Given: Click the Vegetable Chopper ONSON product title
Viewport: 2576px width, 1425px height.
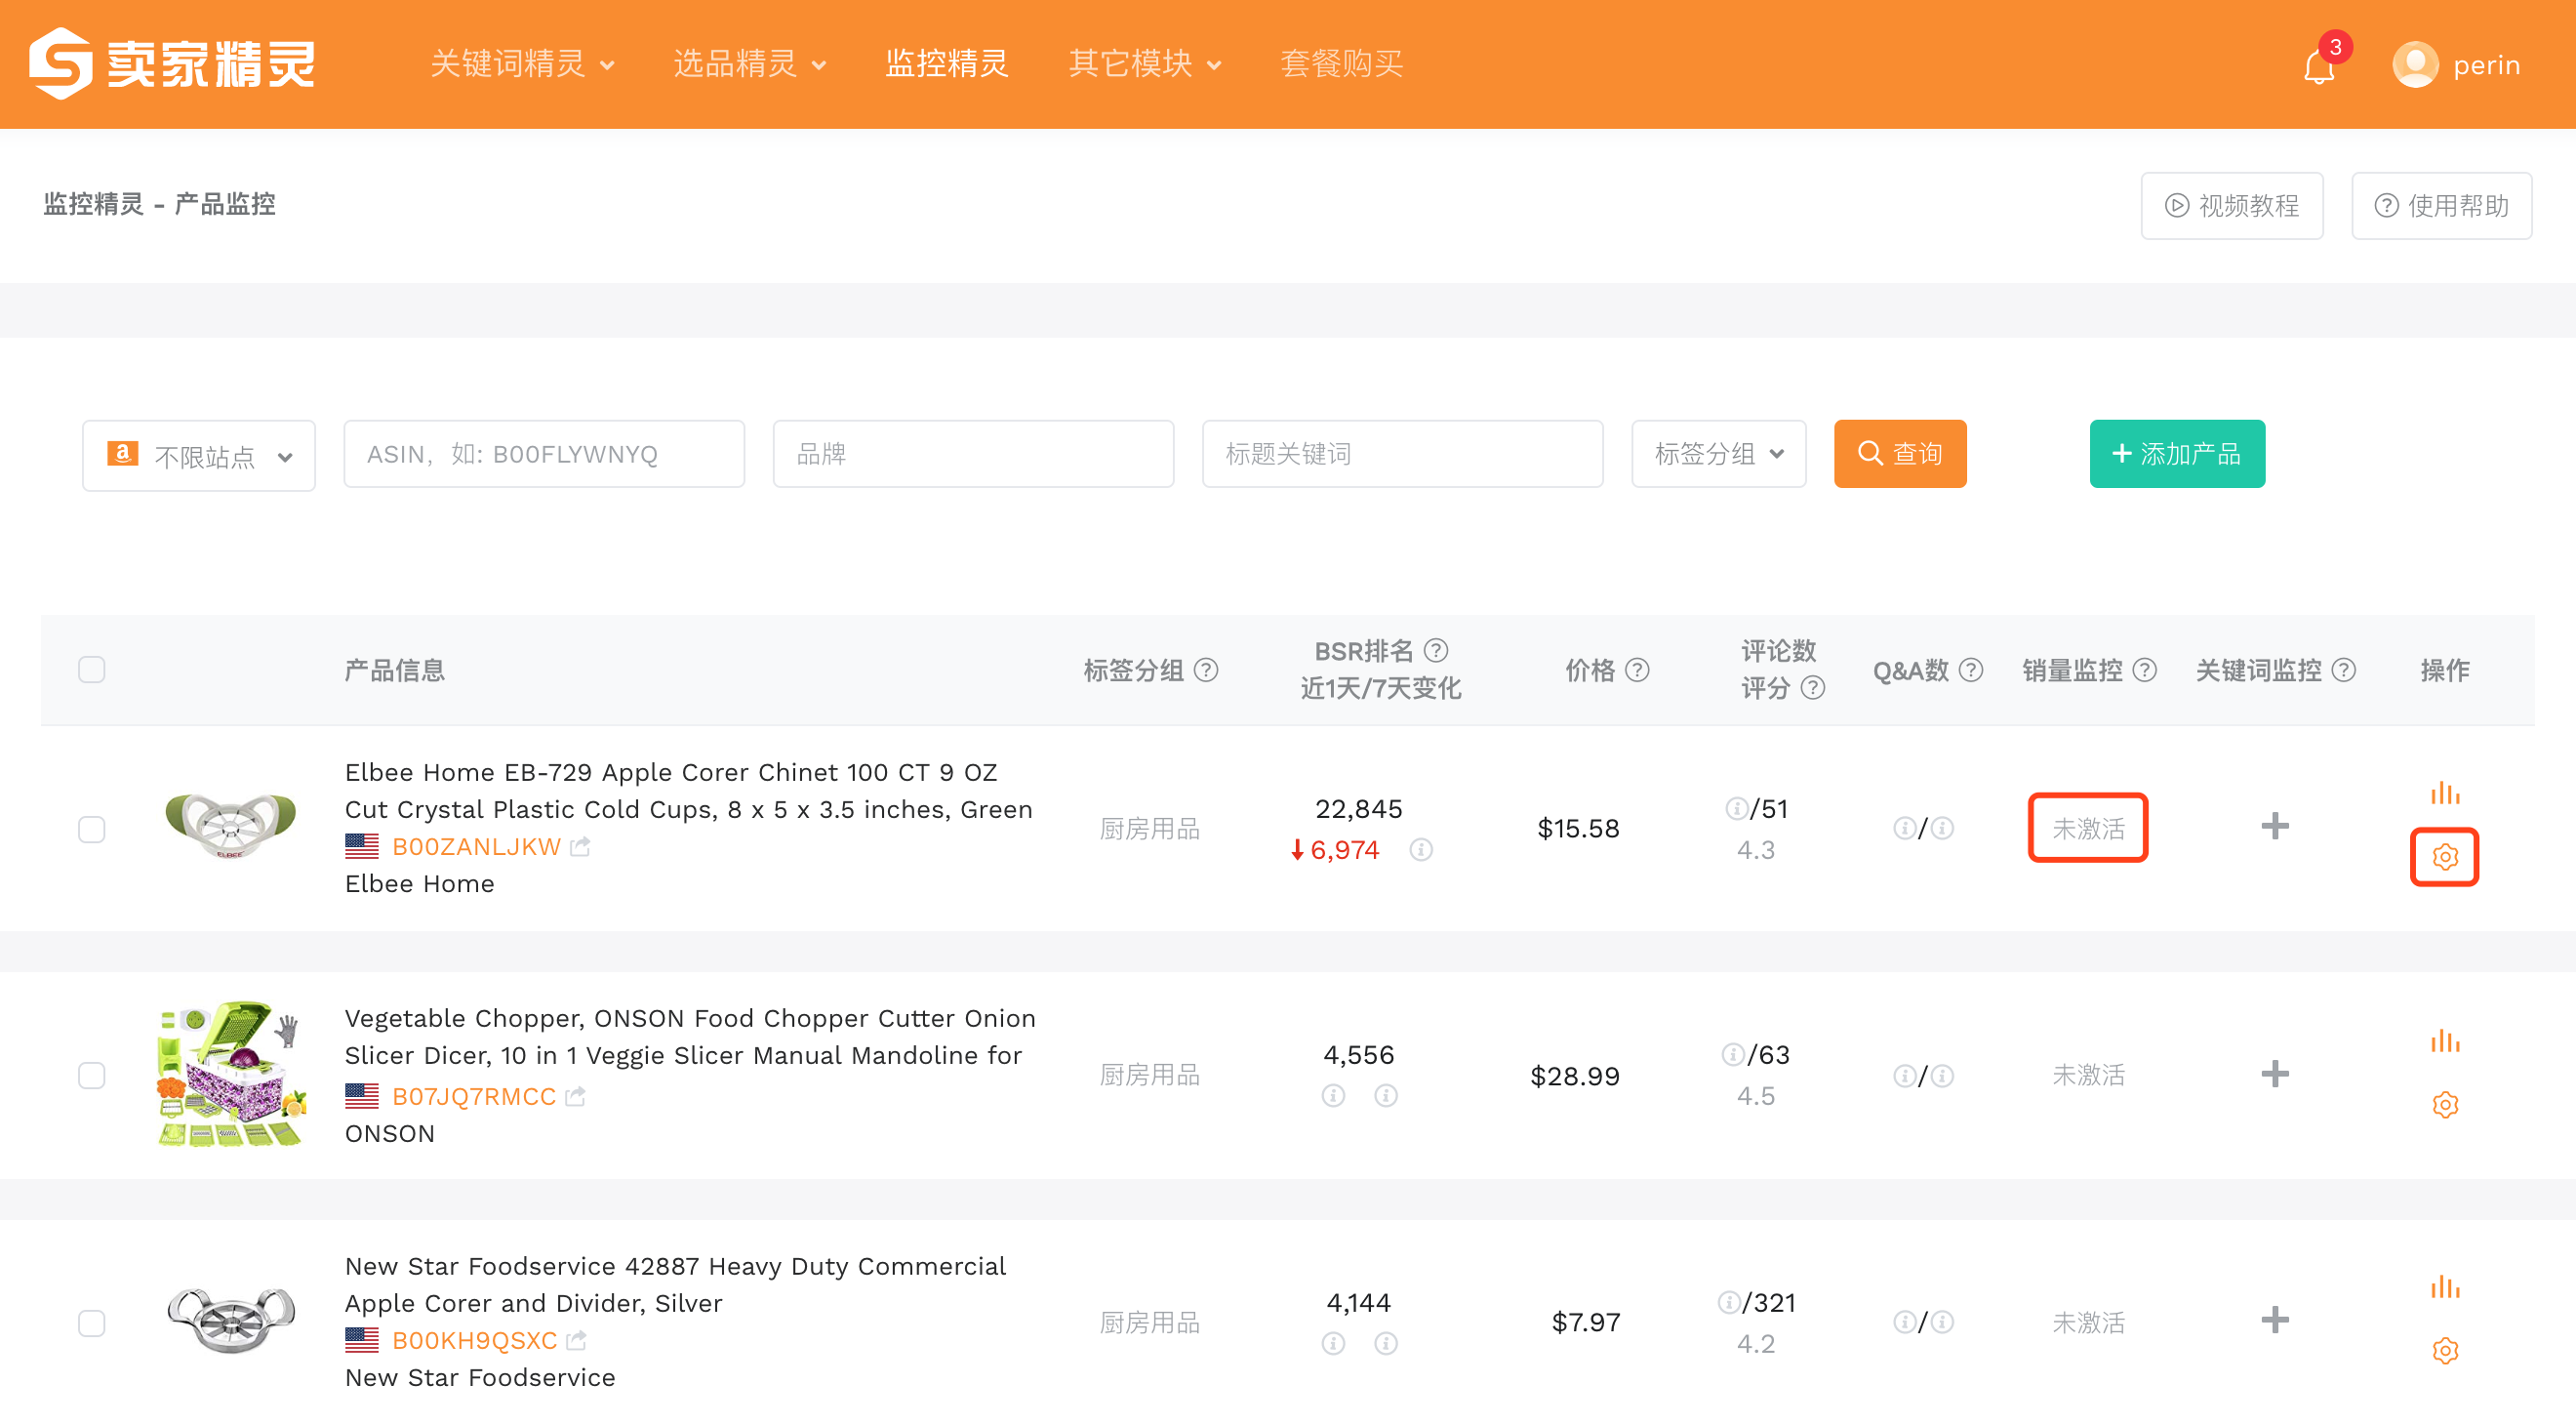Looking at the screenshot, I should pyautogui.click(x=690, y=1037).
